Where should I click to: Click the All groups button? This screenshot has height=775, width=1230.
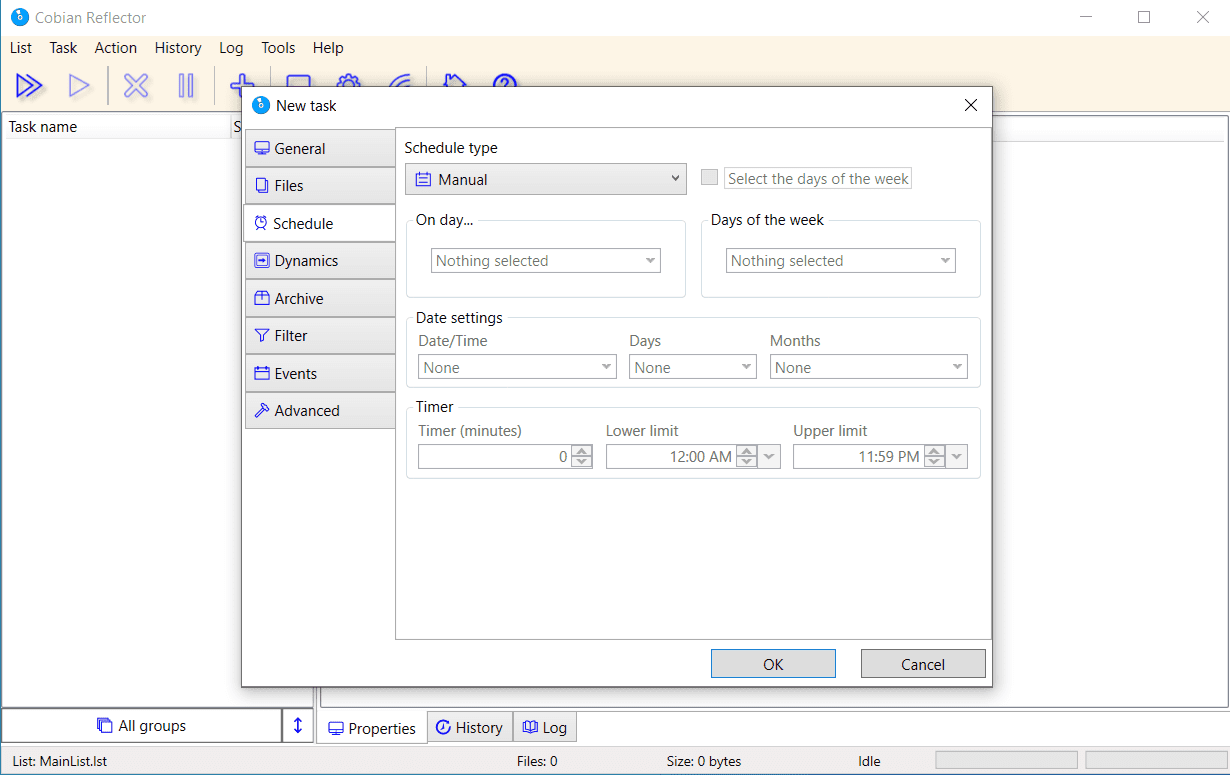[142, 726]
